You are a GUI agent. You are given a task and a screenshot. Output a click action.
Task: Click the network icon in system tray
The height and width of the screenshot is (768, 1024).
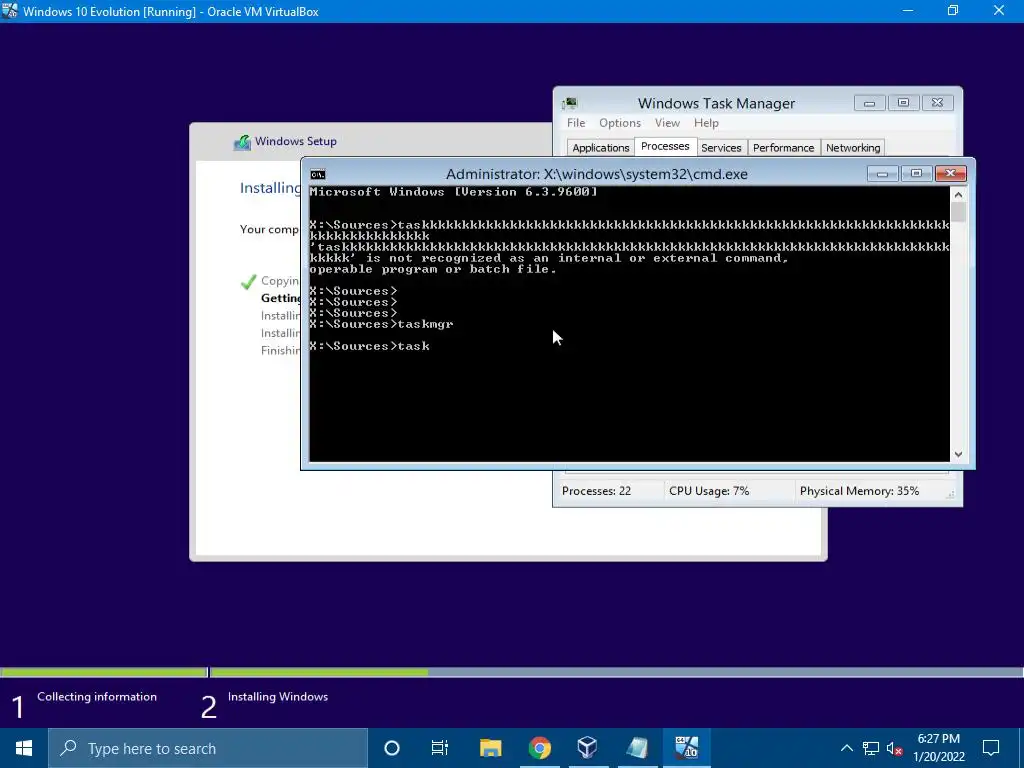[x=871, y=748]
